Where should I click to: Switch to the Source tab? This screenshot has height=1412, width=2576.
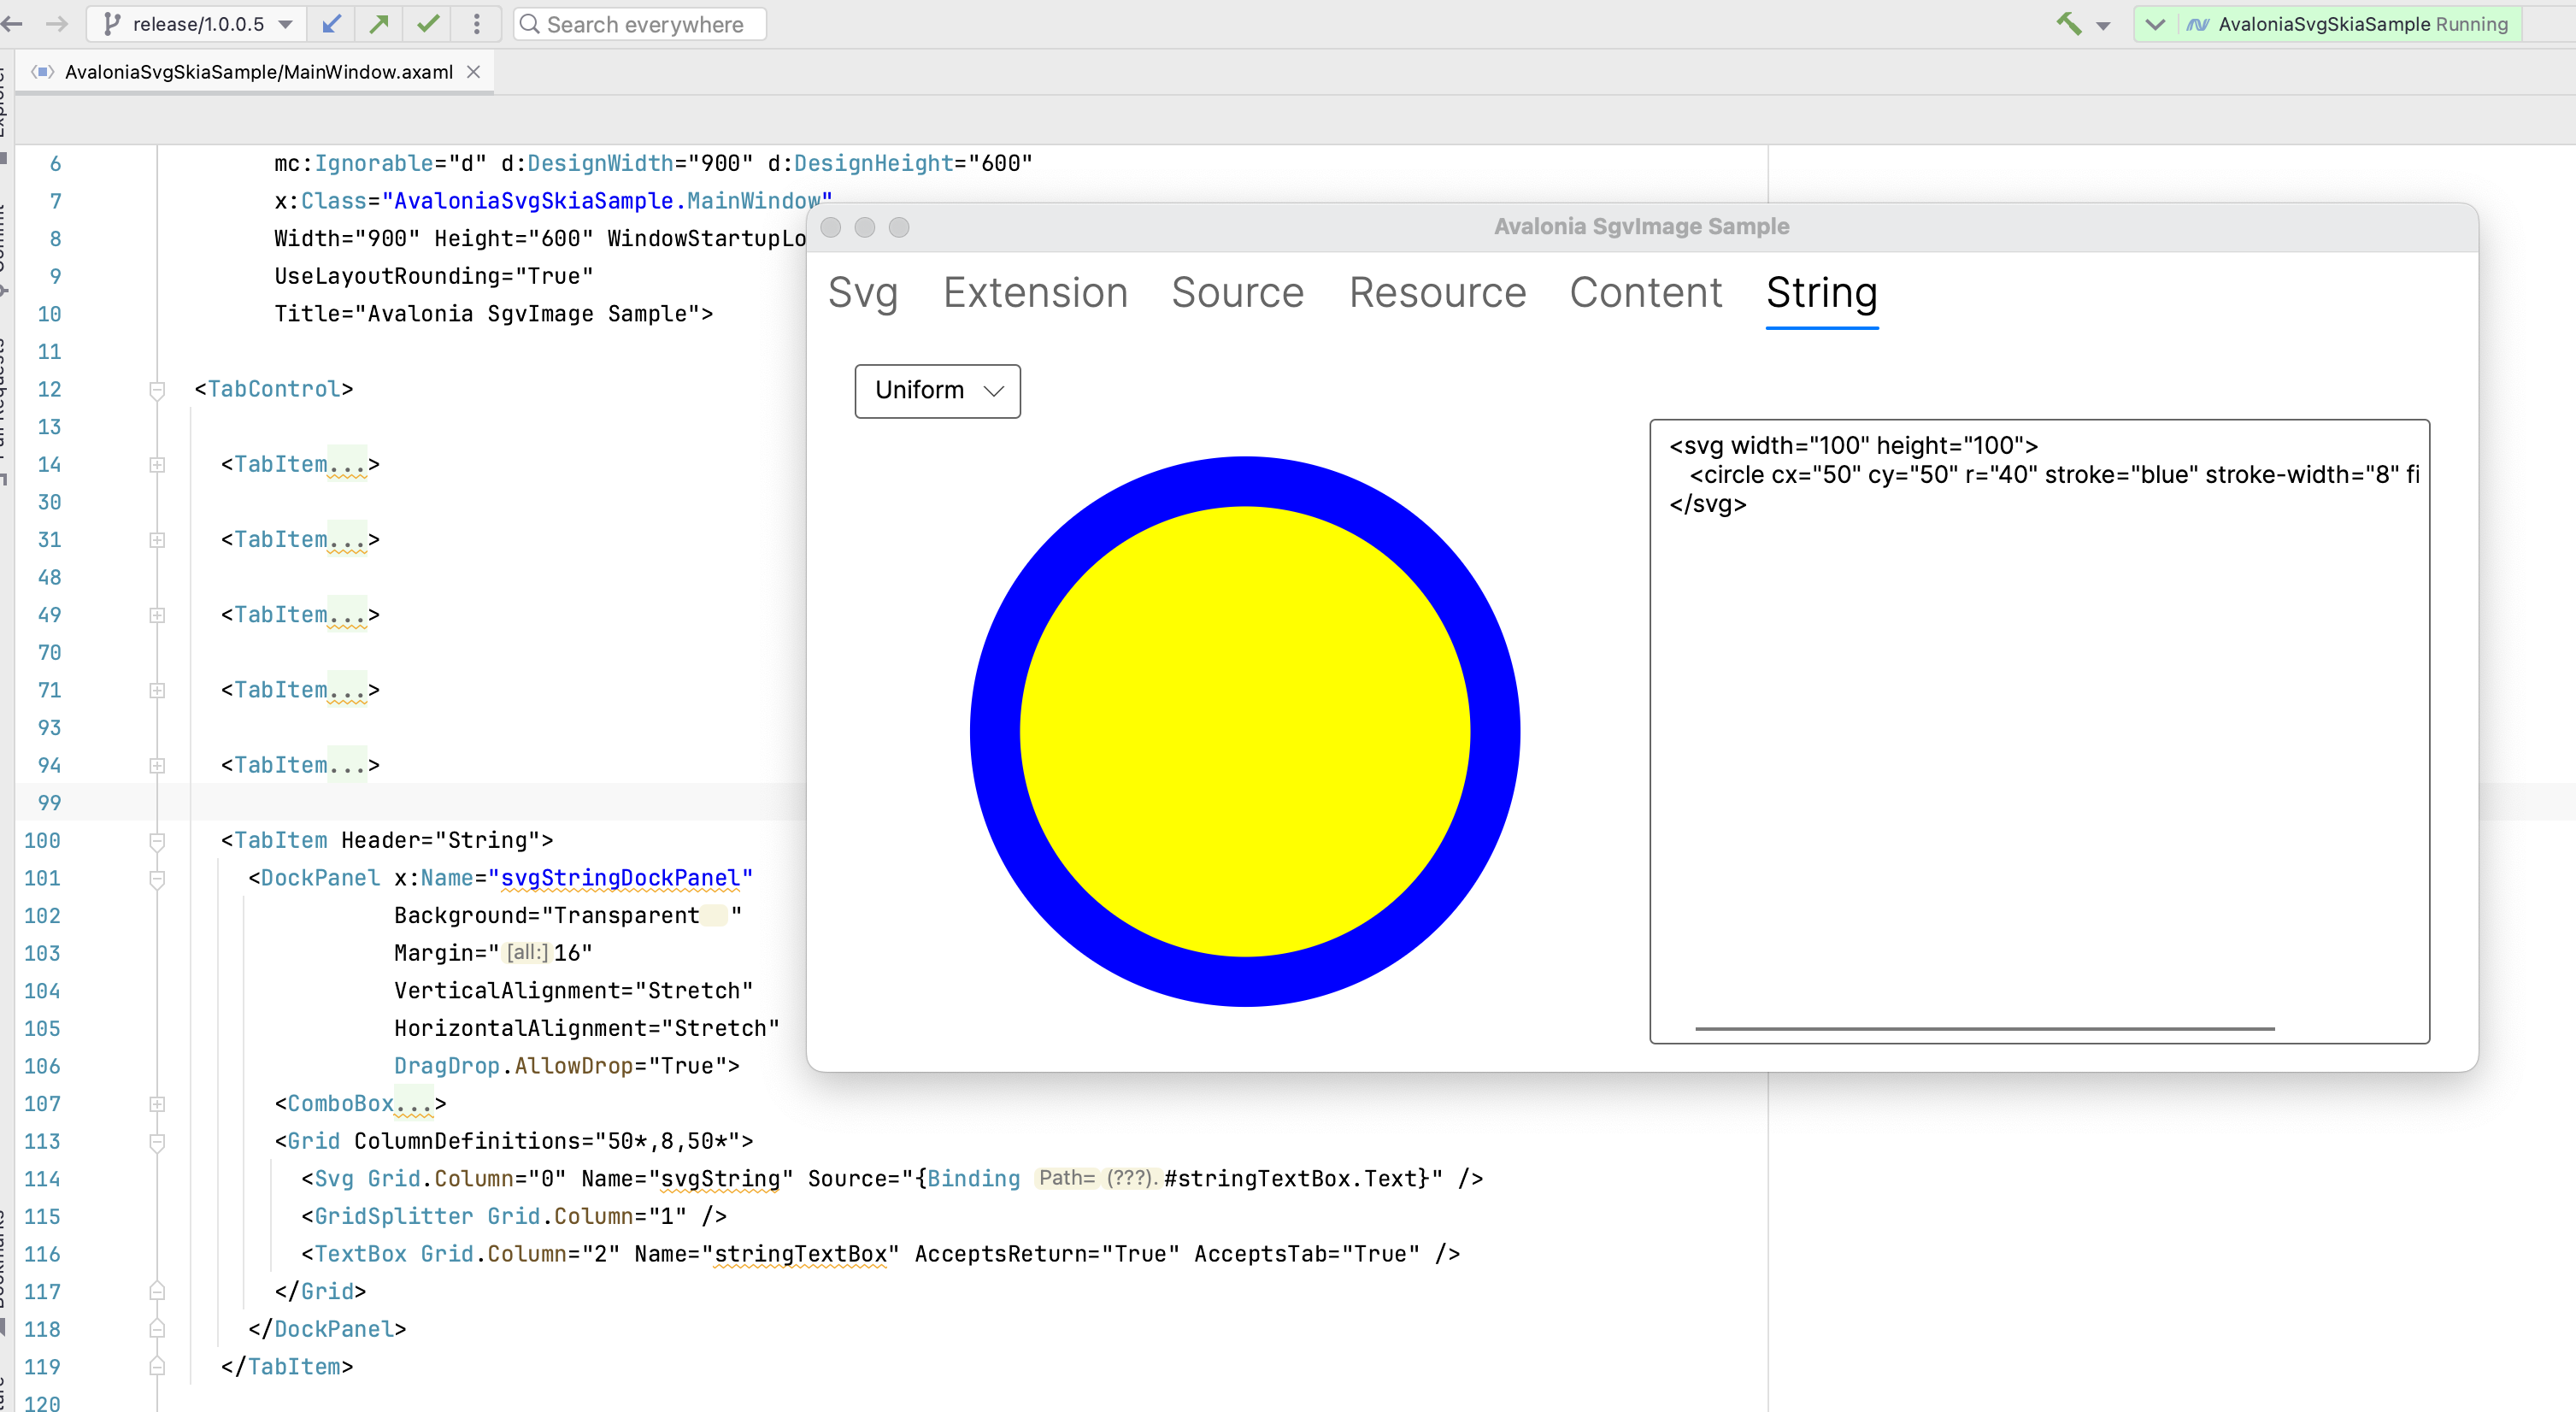click(1237, 293)
